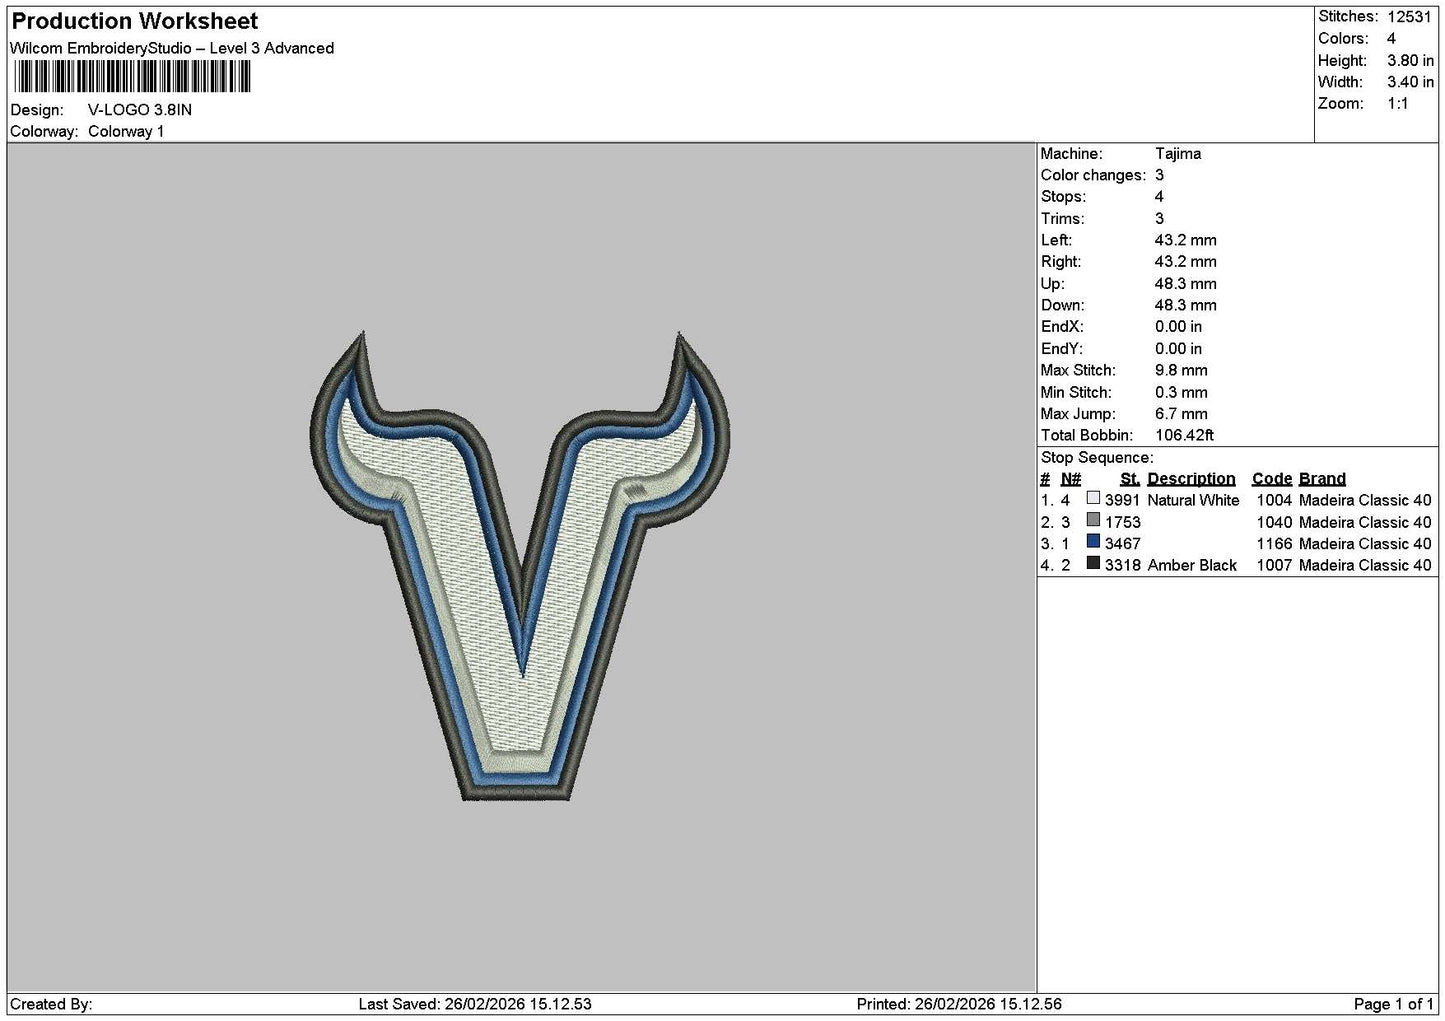
Task: Click the 'Trims:' label
Action: [1062, 219]
